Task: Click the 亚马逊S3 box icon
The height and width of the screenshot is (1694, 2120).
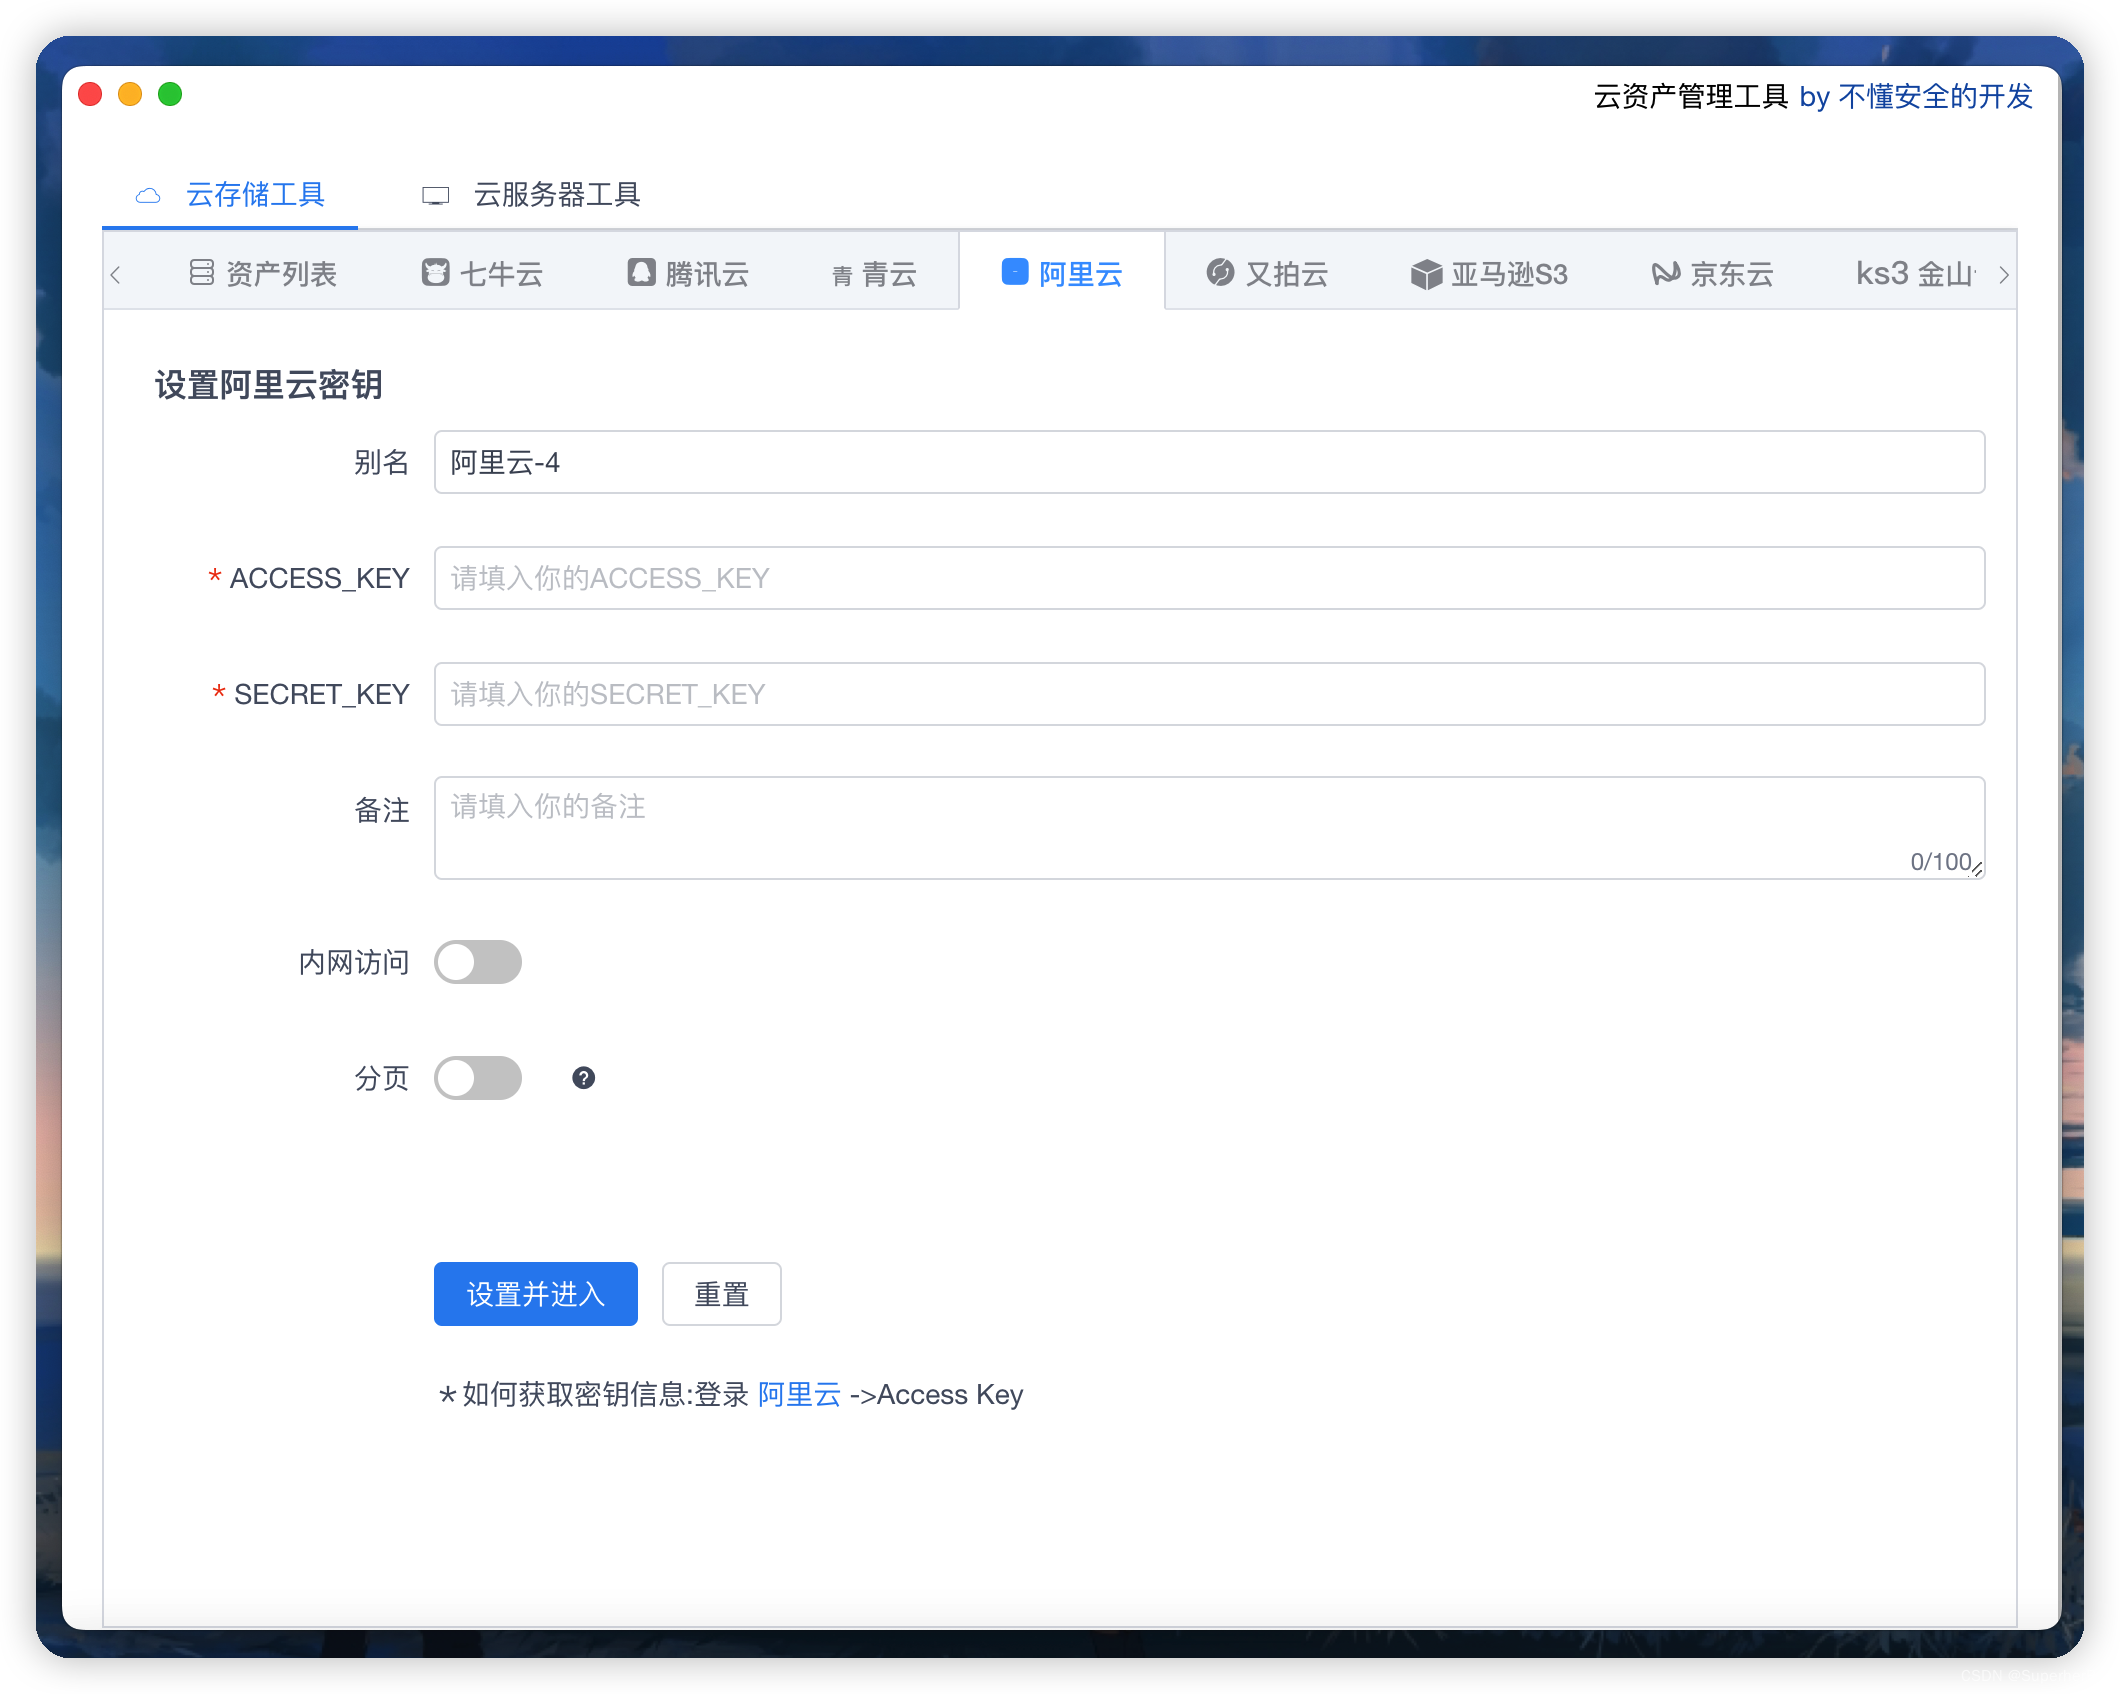Action: point(1425,272)
